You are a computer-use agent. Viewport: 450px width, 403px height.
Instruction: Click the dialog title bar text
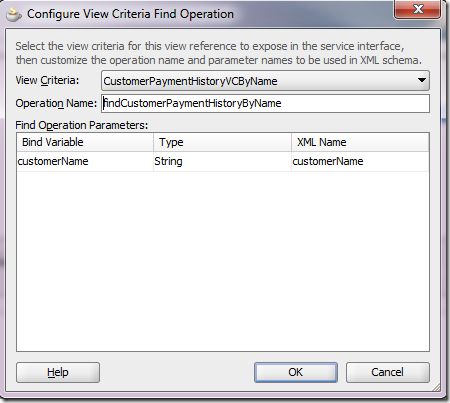pyautogui.click(x=130, y=14)
